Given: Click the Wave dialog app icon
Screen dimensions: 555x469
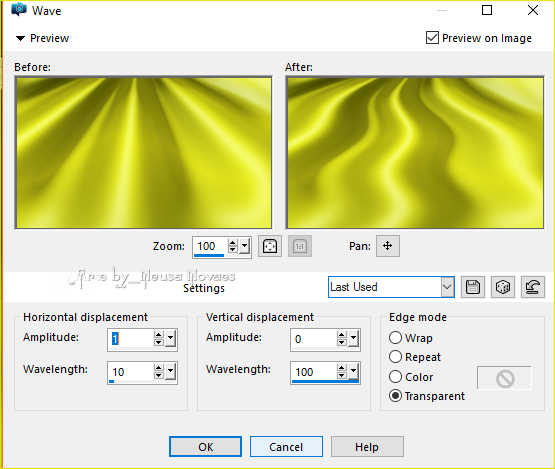Looking at the screenshot, I should tap(18, 10).
